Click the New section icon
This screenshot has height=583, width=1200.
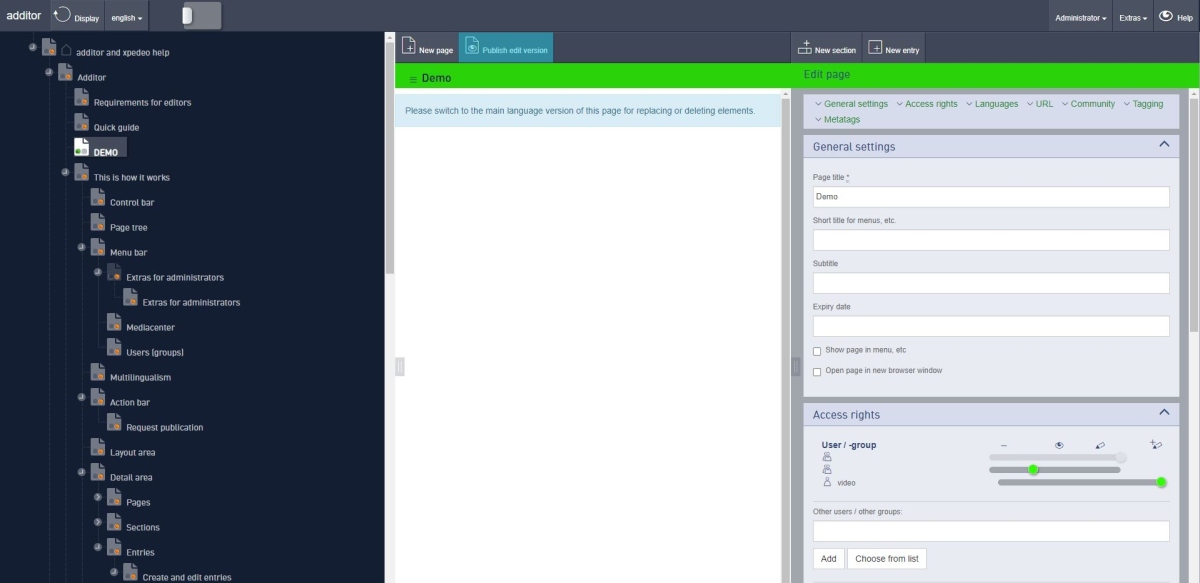(804, 47)
